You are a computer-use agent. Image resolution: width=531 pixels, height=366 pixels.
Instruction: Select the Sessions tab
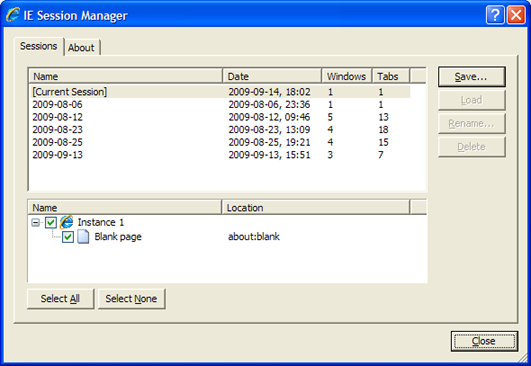coord(39,46)
